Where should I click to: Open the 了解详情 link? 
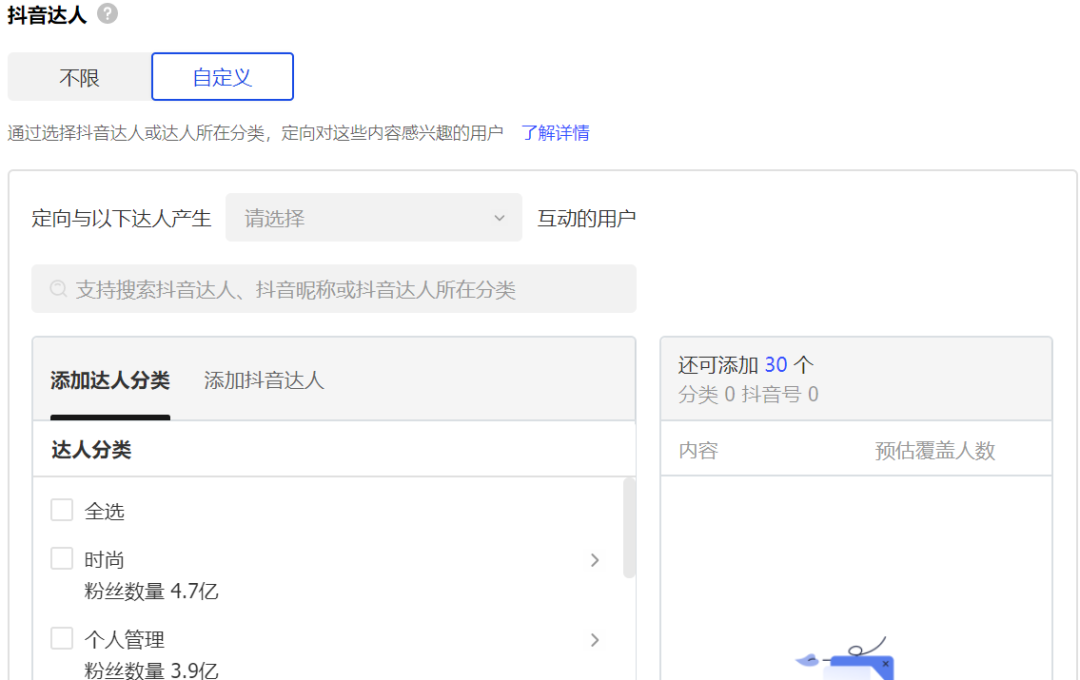[x=555, y=133]
